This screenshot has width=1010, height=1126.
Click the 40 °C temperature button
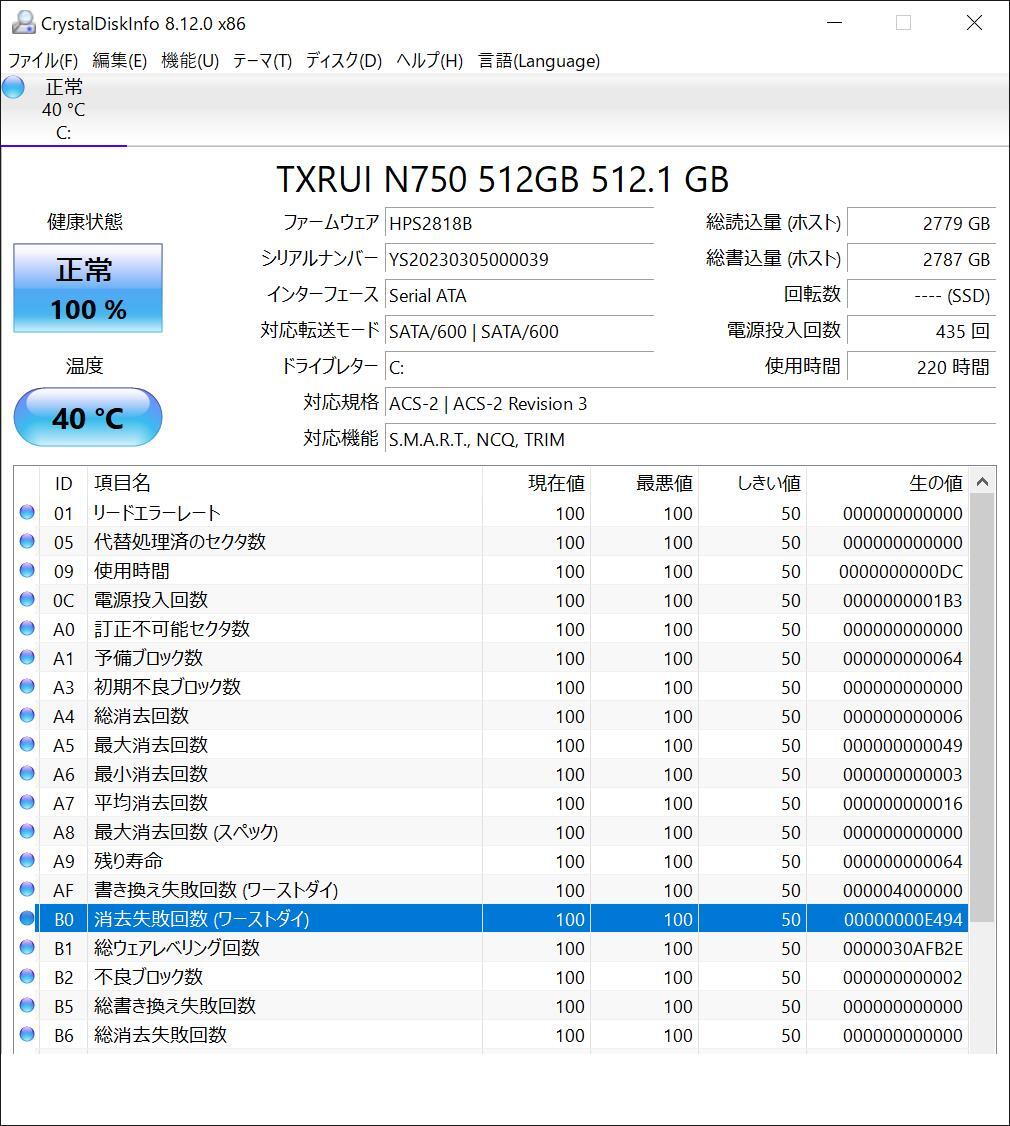pyautogui.click(x=88, y=417)
